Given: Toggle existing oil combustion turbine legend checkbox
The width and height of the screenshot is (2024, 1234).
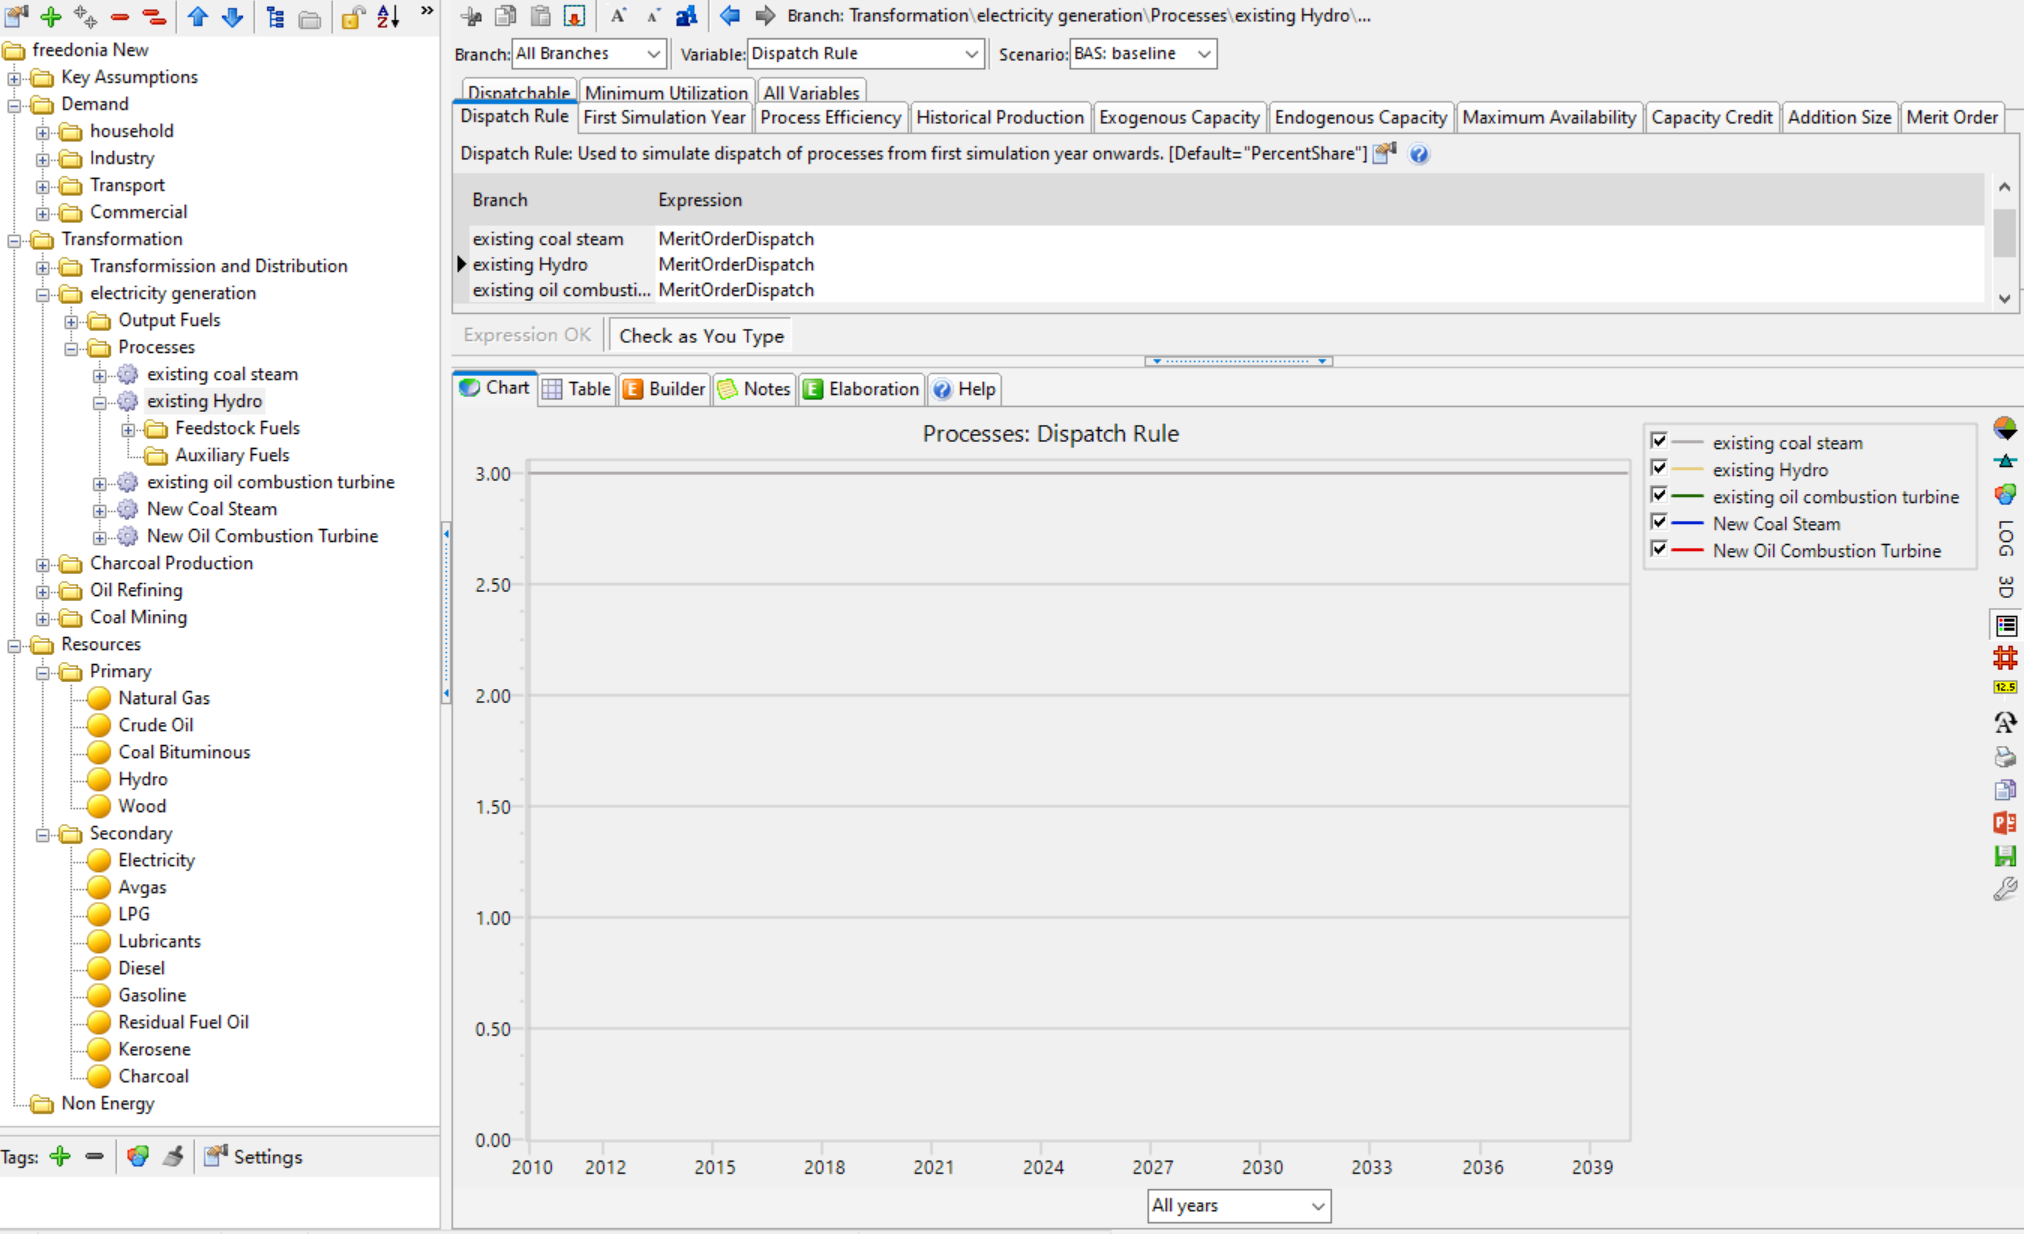Looking at the screenshot, I should (x=1659, y=495).
